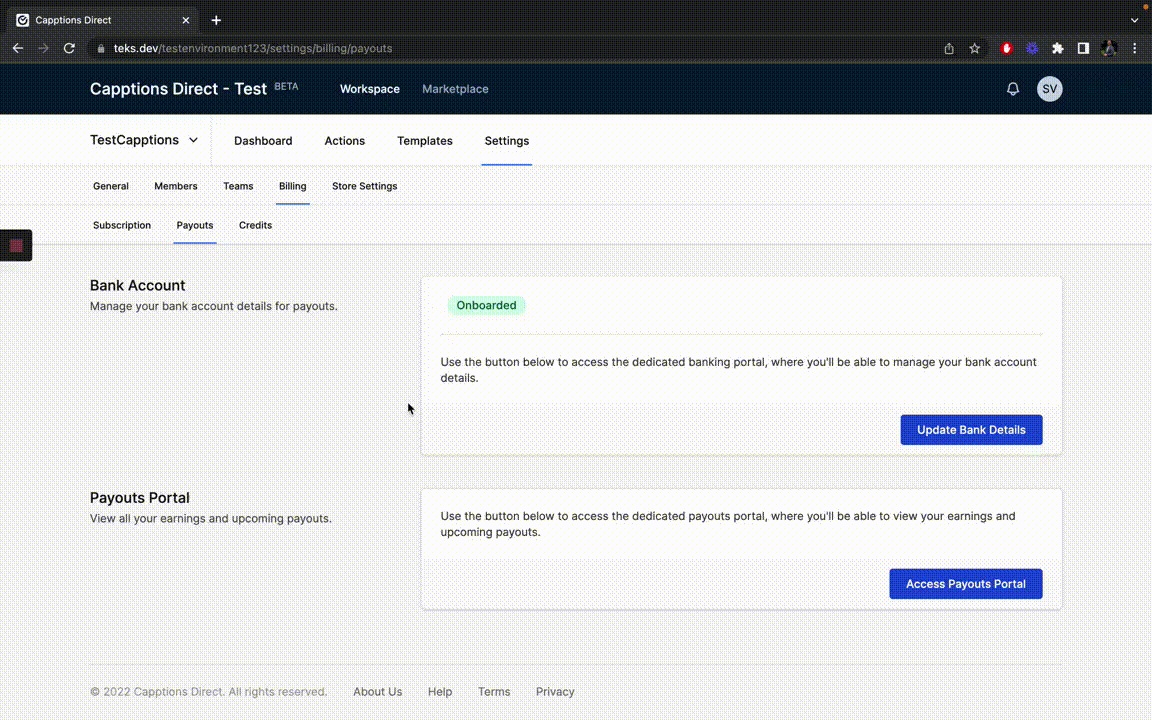Go to Members settings
This screenshot has height=720, width=1152.
[x=176, y=187]
